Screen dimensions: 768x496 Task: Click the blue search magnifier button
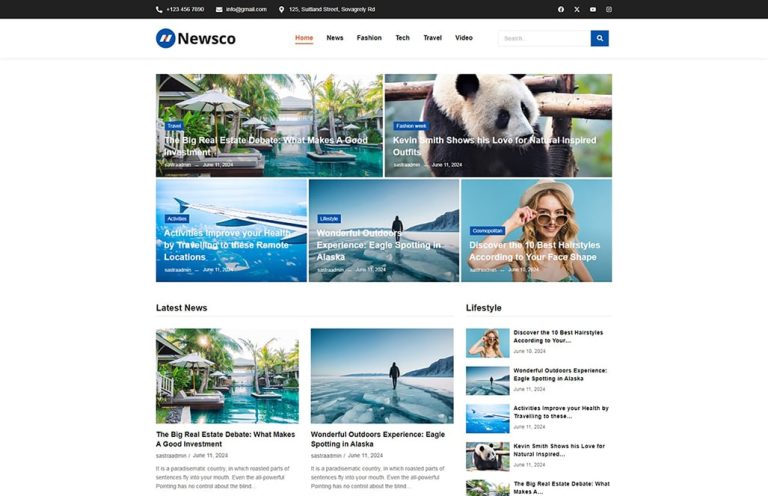pos(600,38)
